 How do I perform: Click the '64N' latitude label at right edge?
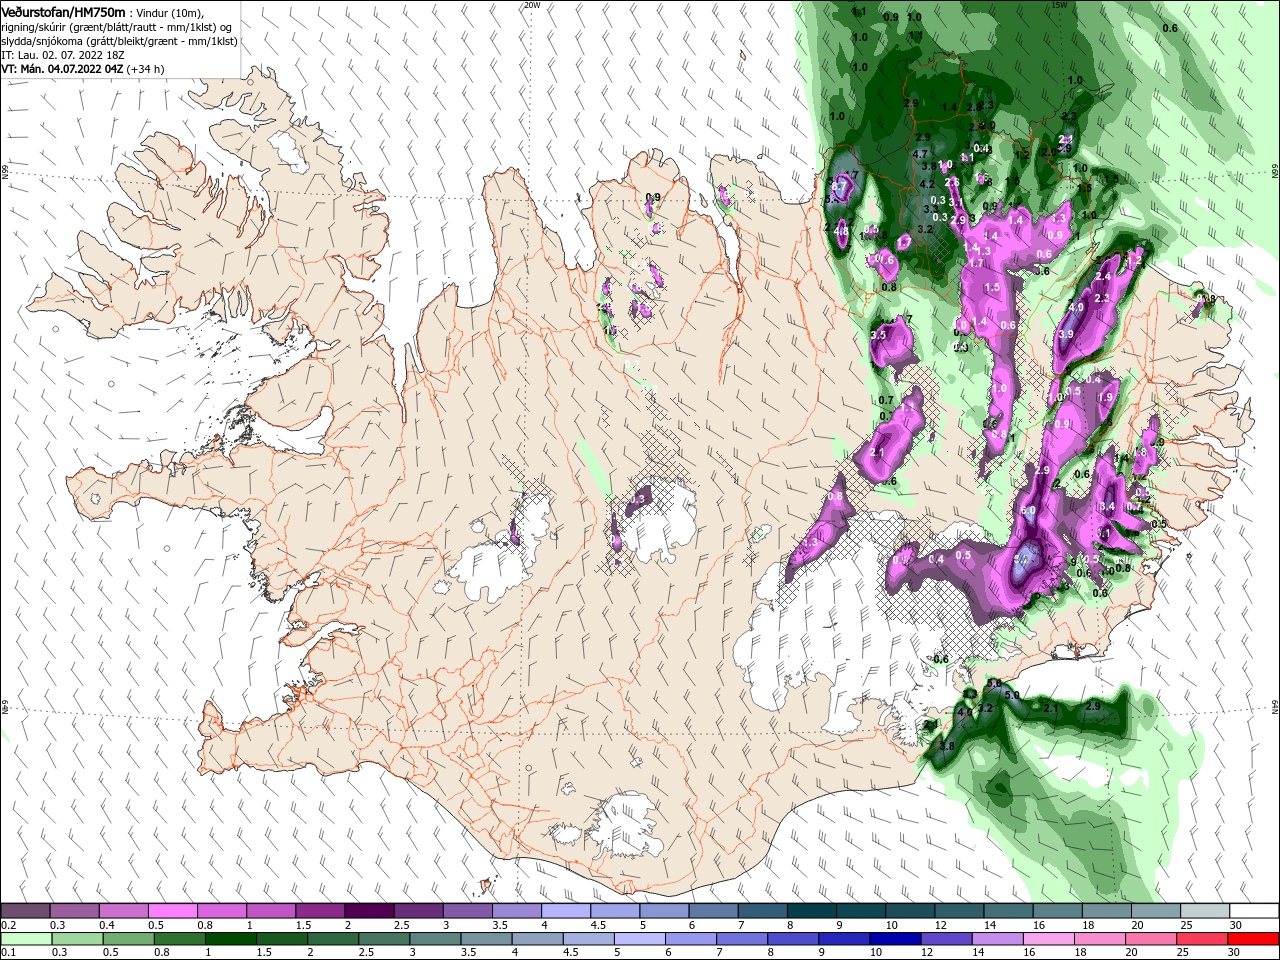tap(1275, 707)
